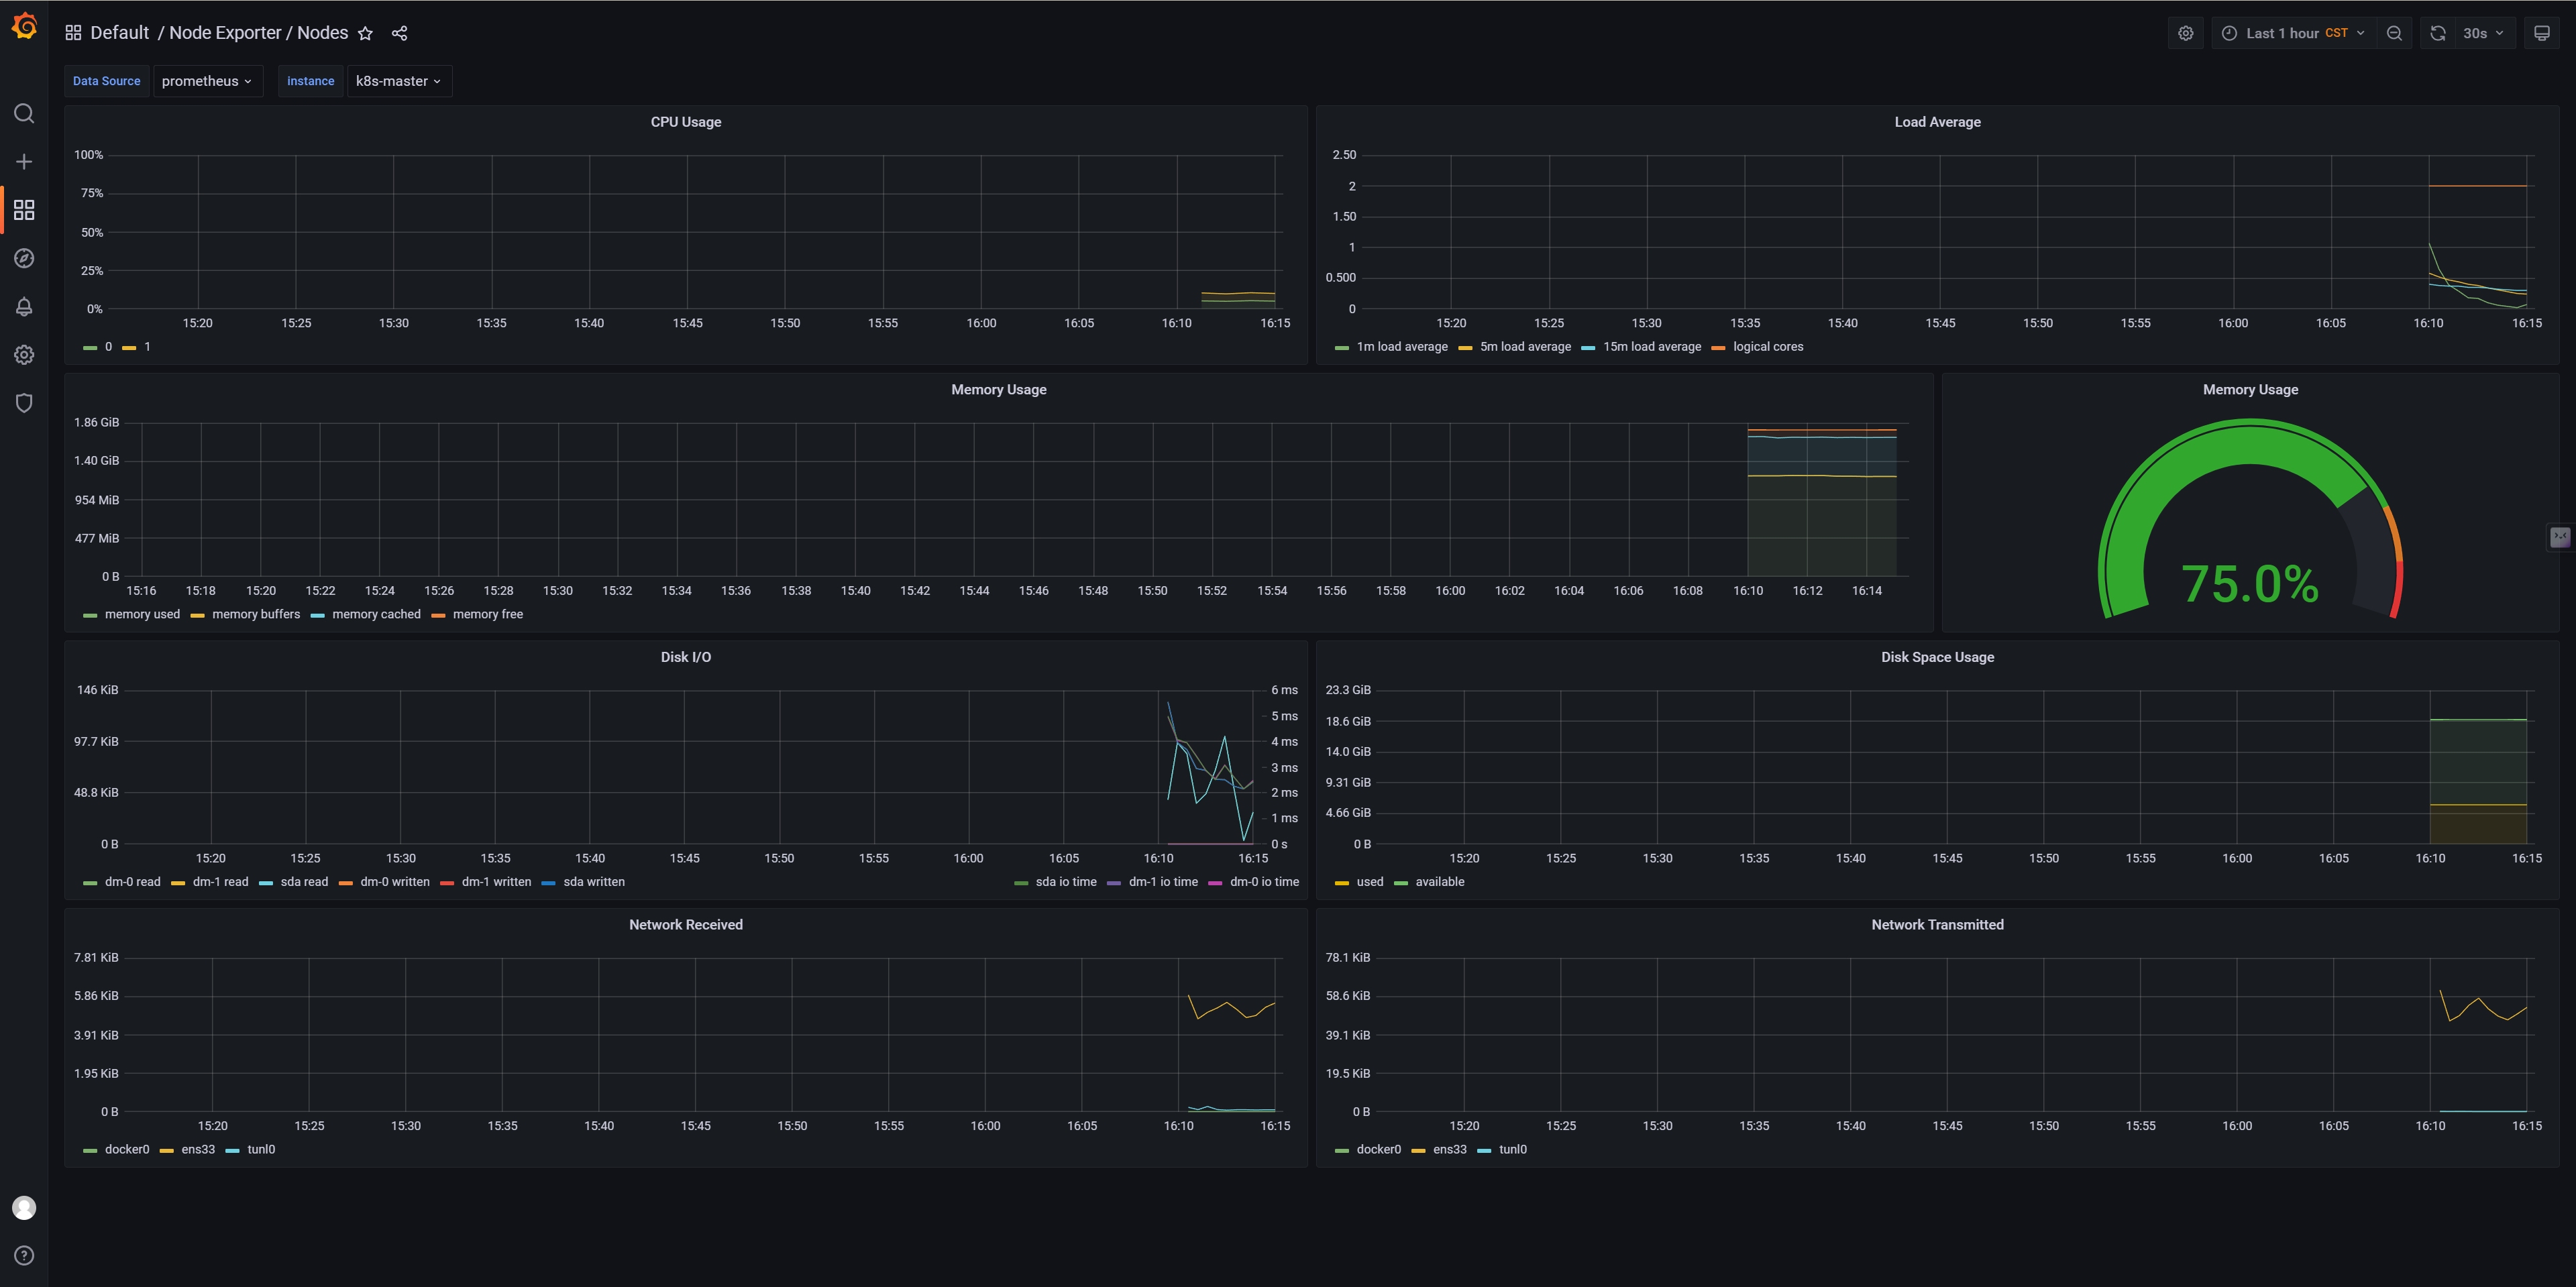Open the Server Admin shield icon
Image resolution: width=2576 pixels, height=1287 pixels.
point(24,403)
